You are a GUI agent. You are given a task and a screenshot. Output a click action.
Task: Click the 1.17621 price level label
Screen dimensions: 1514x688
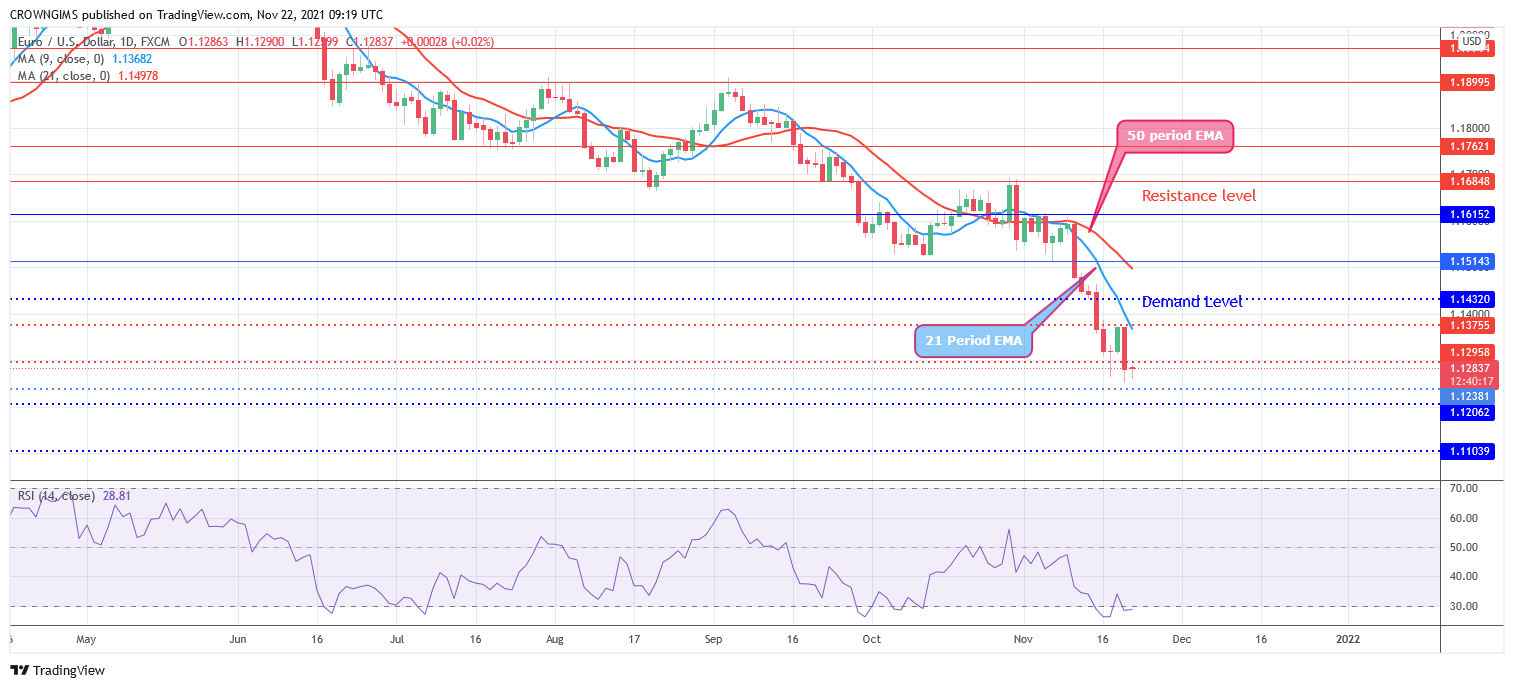(x=1467, y=146)
